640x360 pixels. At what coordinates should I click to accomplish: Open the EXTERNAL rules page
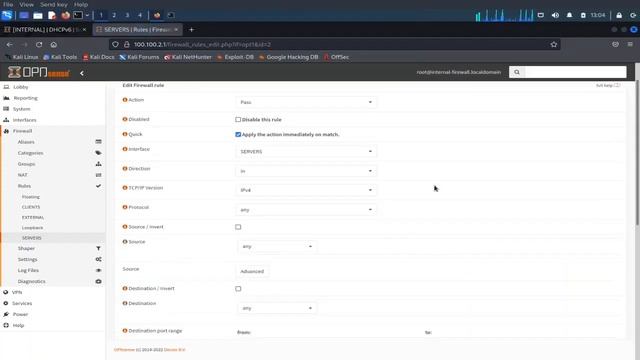[33, 217]
